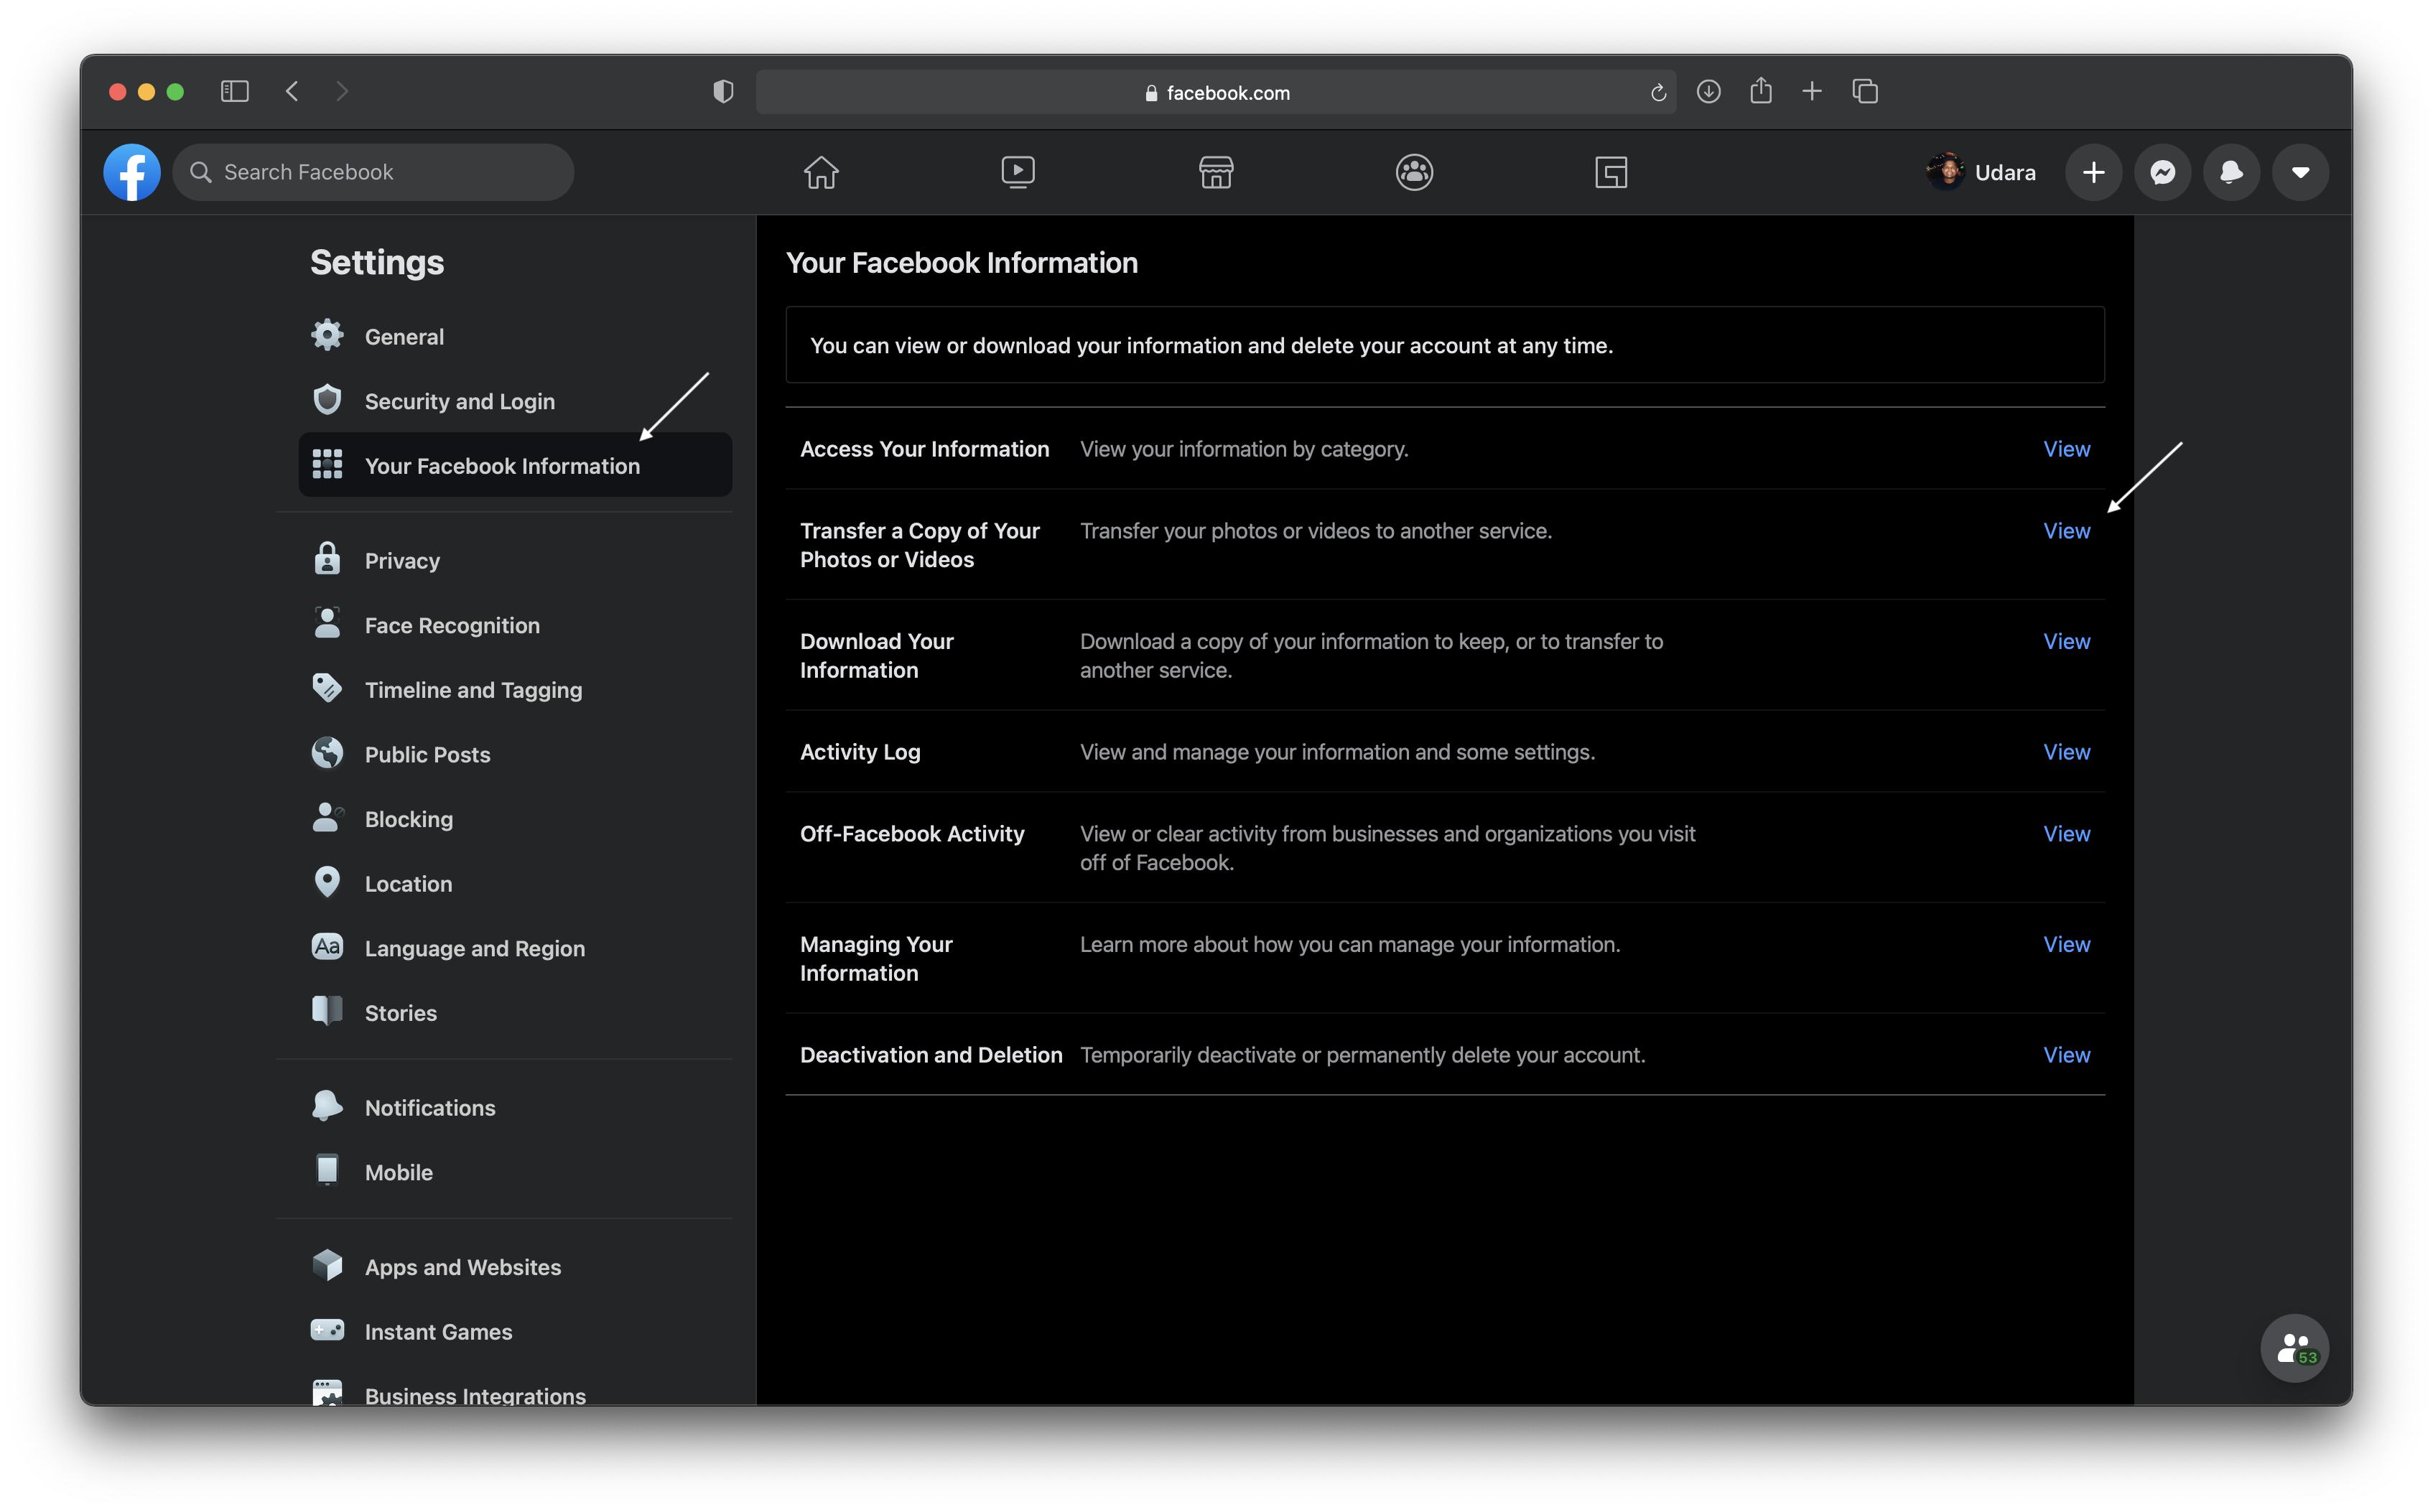Viewport: 2433px width, 1512px height.
Task: Click View for Access Your Information
Action: pyautogui.click(x=2066, y=449)
